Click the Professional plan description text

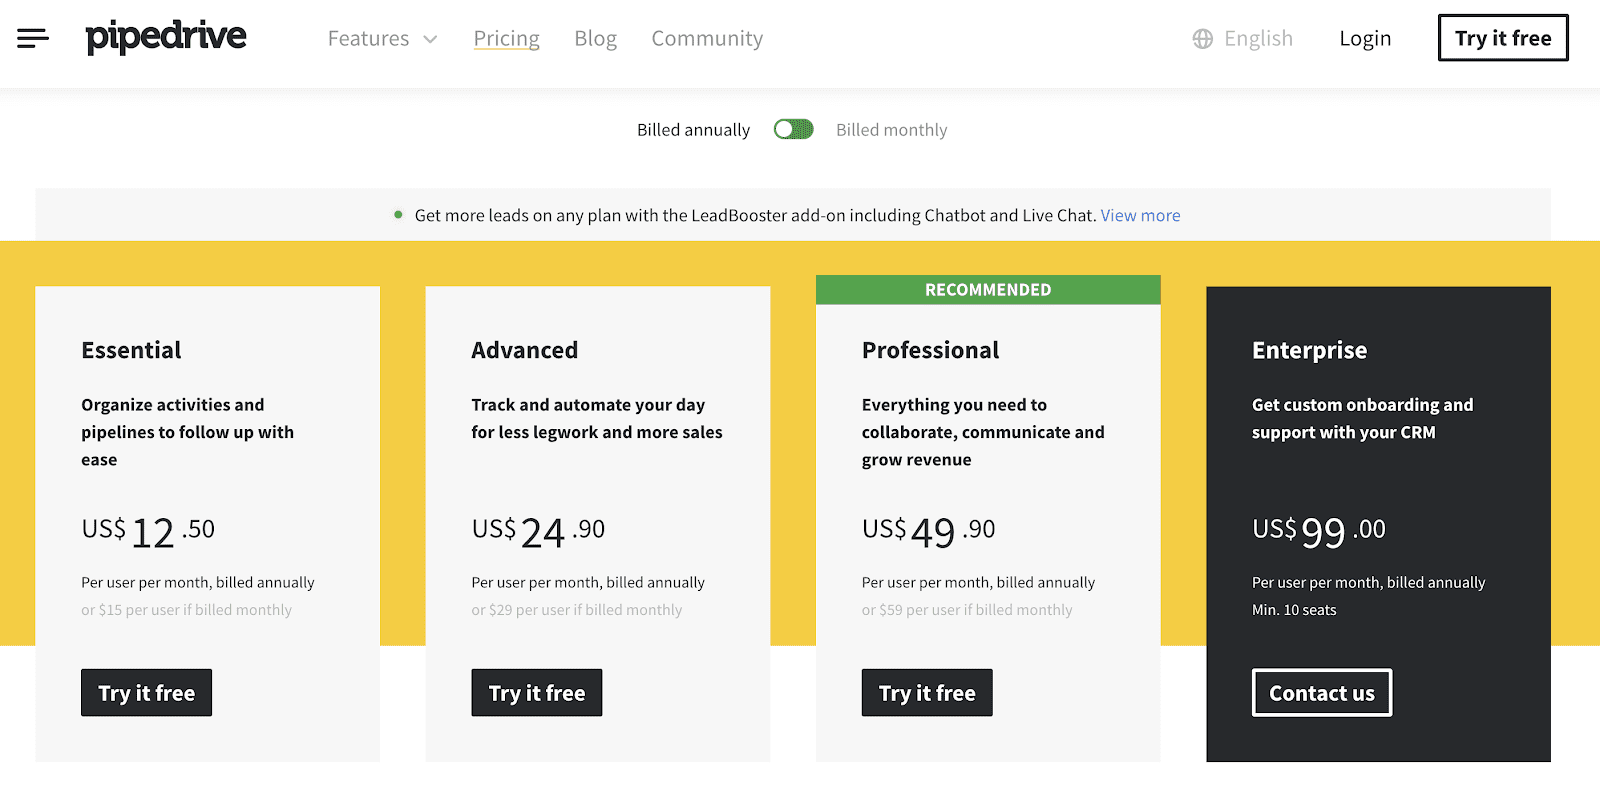point(983,432)
